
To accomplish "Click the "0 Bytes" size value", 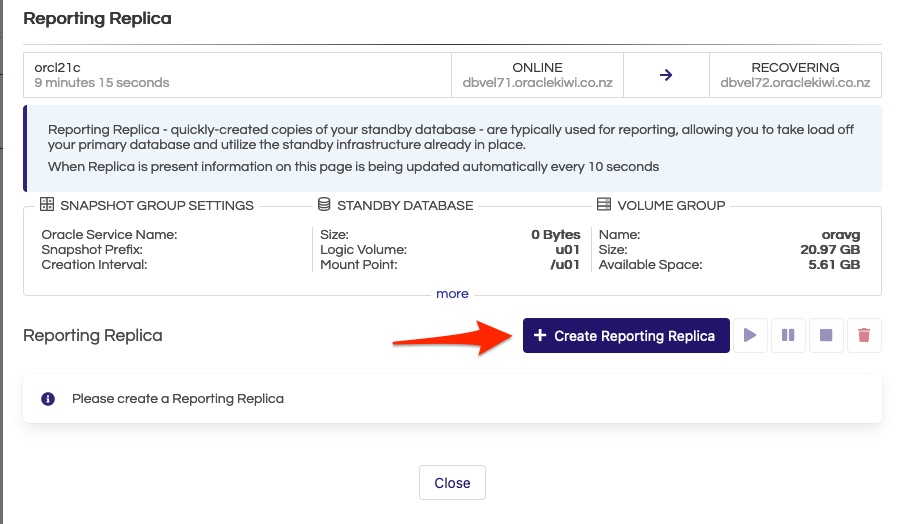I will (556, 234).
